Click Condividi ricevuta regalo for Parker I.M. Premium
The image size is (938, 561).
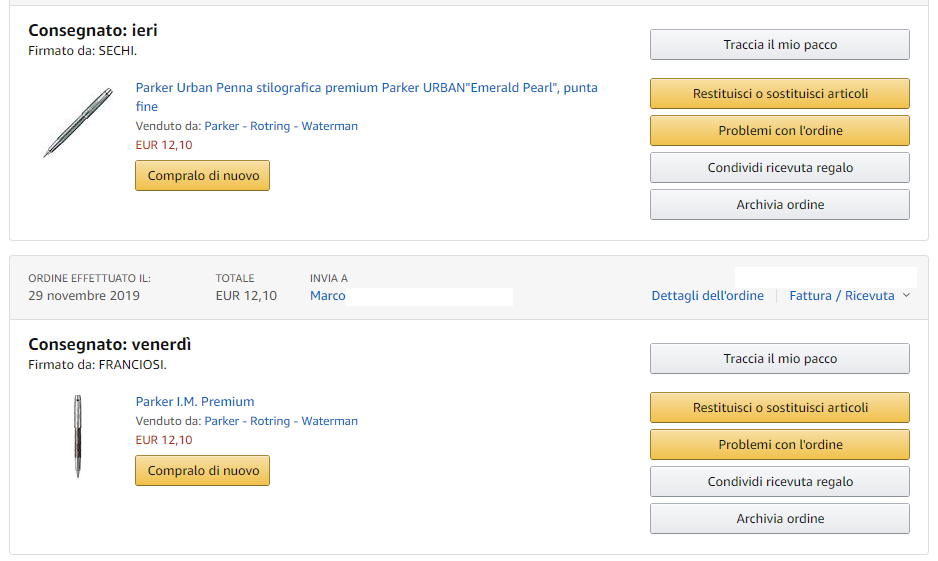779,482
